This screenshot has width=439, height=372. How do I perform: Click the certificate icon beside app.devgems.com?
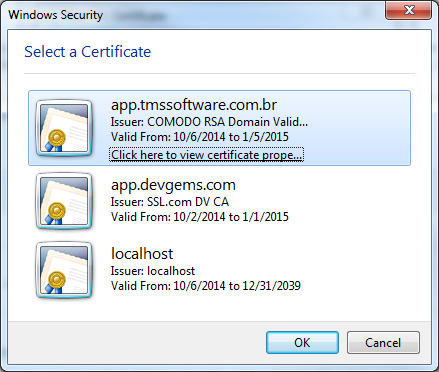click(x=64, y=201)
